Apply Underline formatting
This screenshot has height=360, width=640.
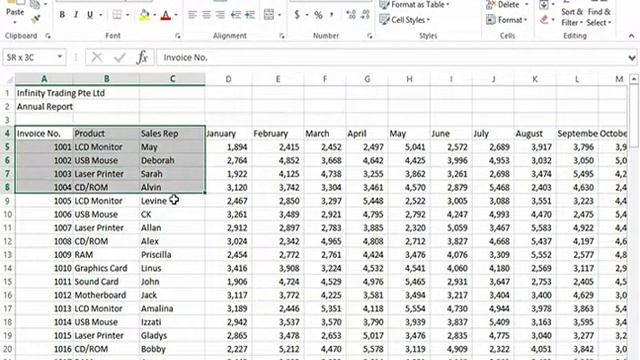[x=90, y=15]
